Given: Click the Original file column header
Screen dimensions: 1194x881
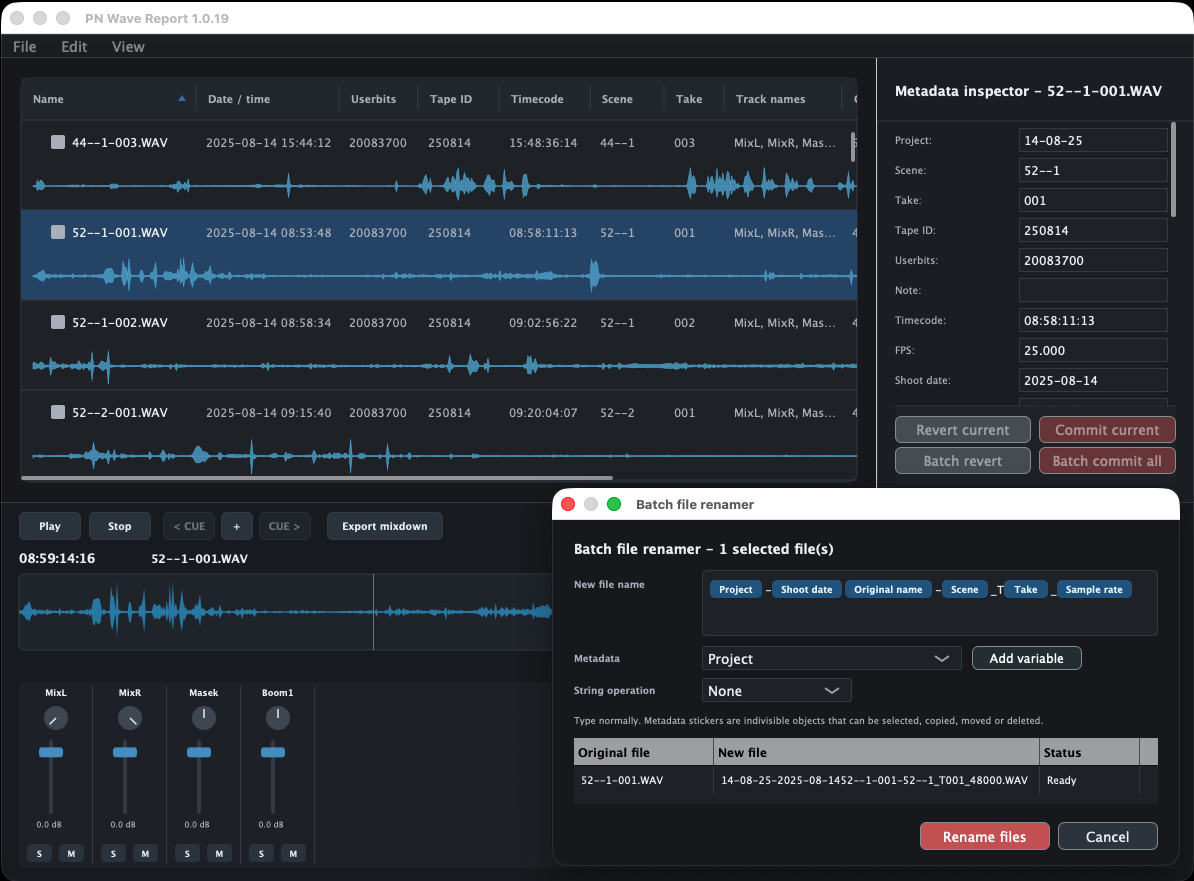Looking at the screenshot, I should [643, 752].
